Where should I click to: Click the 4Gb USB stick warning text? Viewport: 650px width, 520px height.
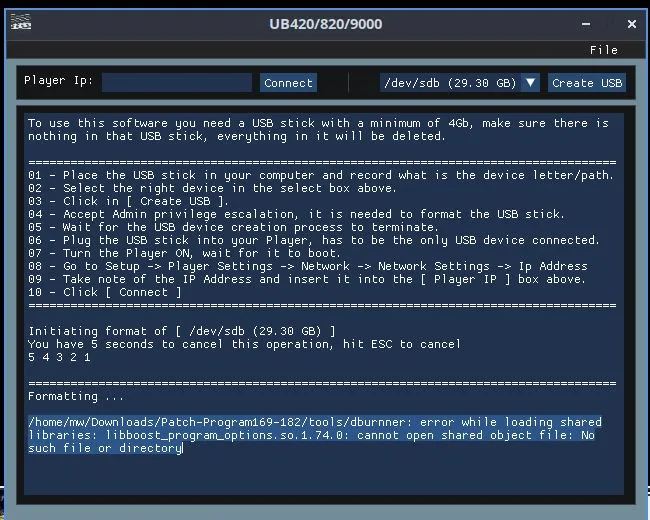318,129
